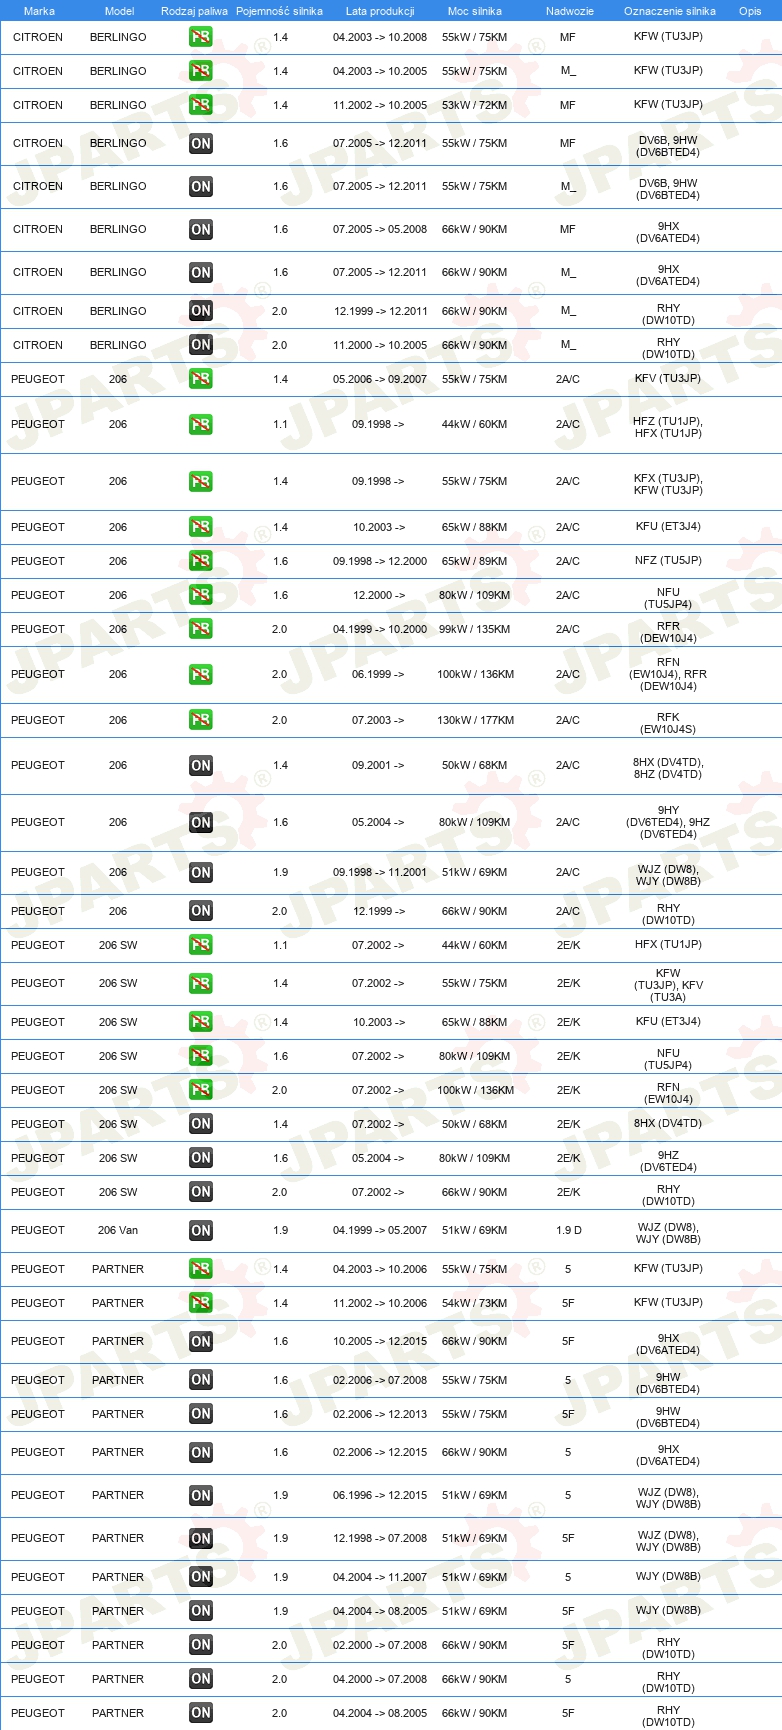Image resolution: width=782 pixels, height=1730 pixels.
Task: Select the Rodzaj paliwa column header
Action: click(194, 11)
